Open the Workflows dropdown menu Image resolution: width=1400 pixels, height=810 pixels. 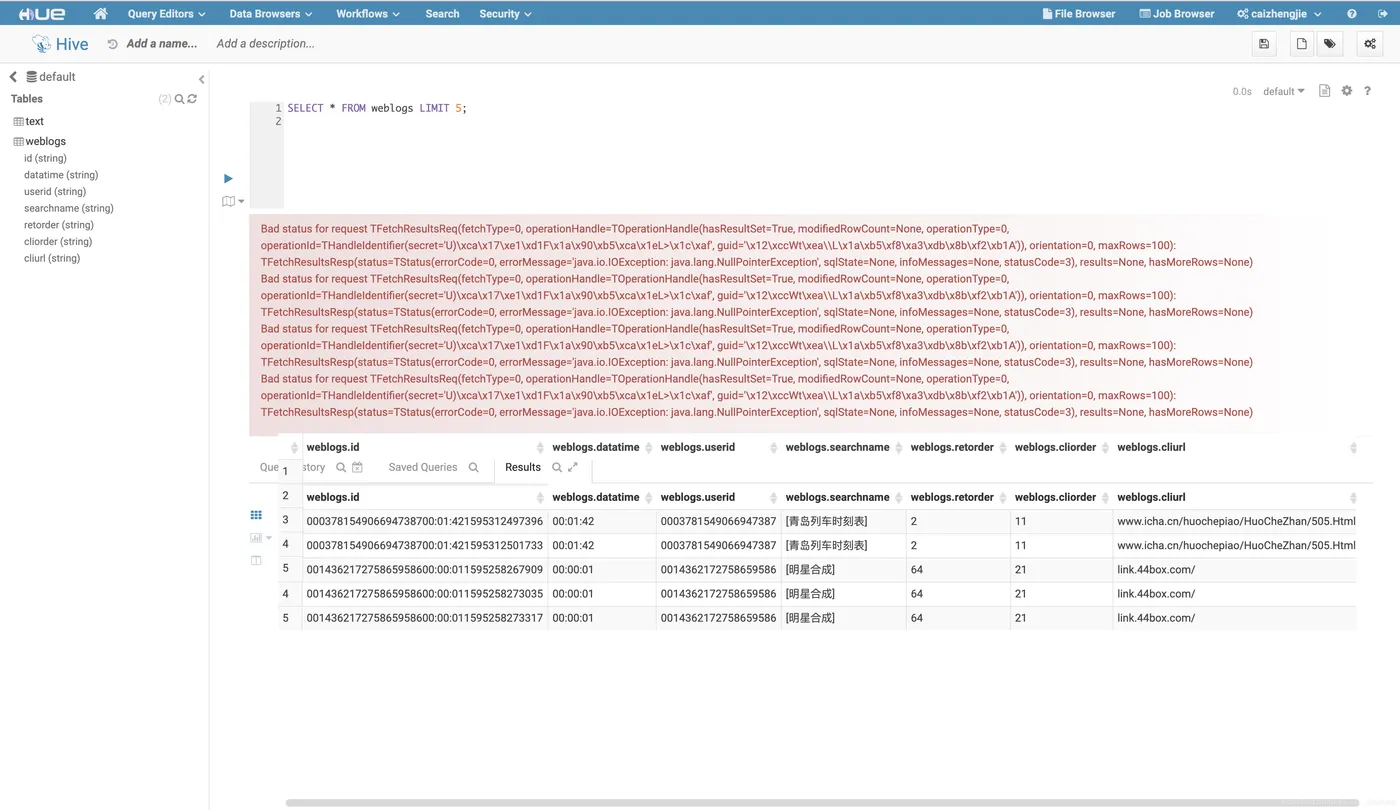tap(368, 14)
